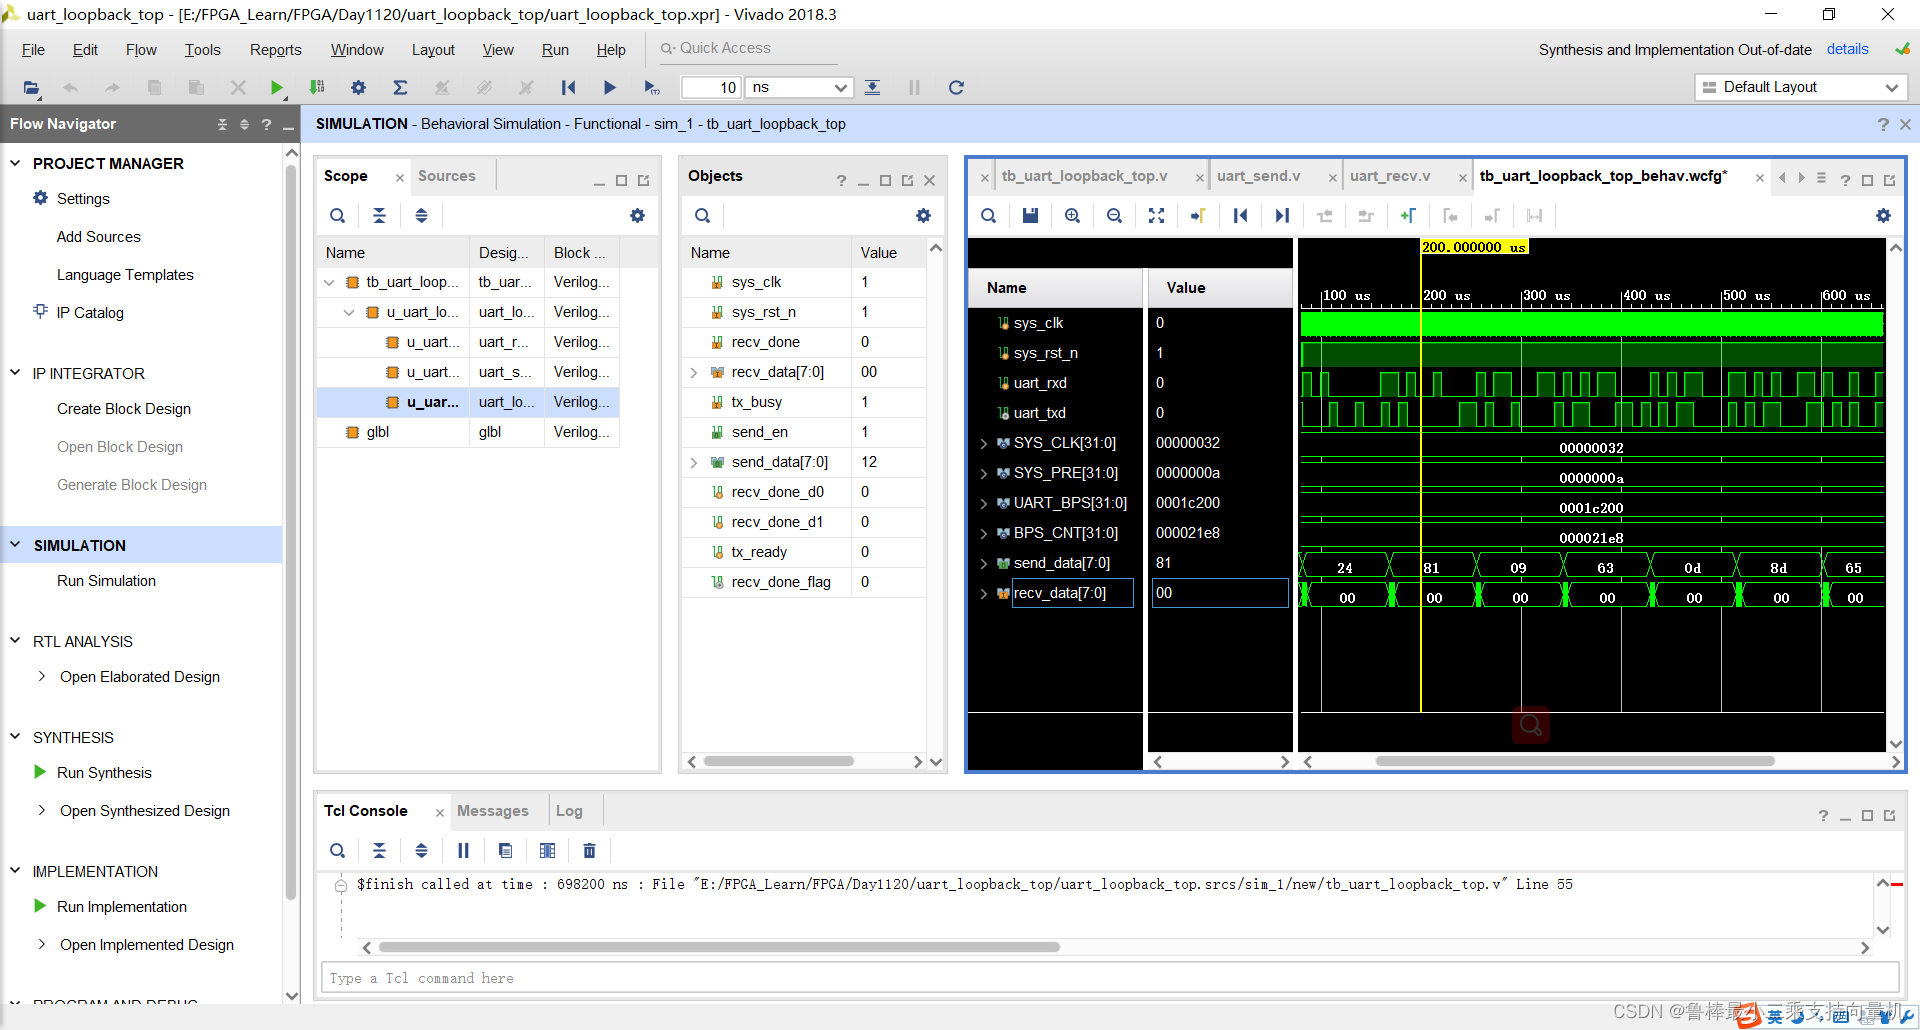Switch to tb_uart_loopback_top.v tab
Image resolution: width=1920 pixels, height=1030 pixels.
point(1085,176)
